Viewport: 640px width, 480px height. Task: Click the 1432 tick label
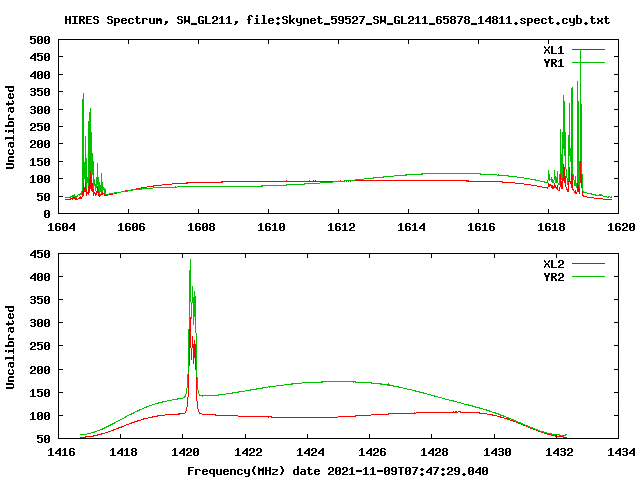click(559, 452)
